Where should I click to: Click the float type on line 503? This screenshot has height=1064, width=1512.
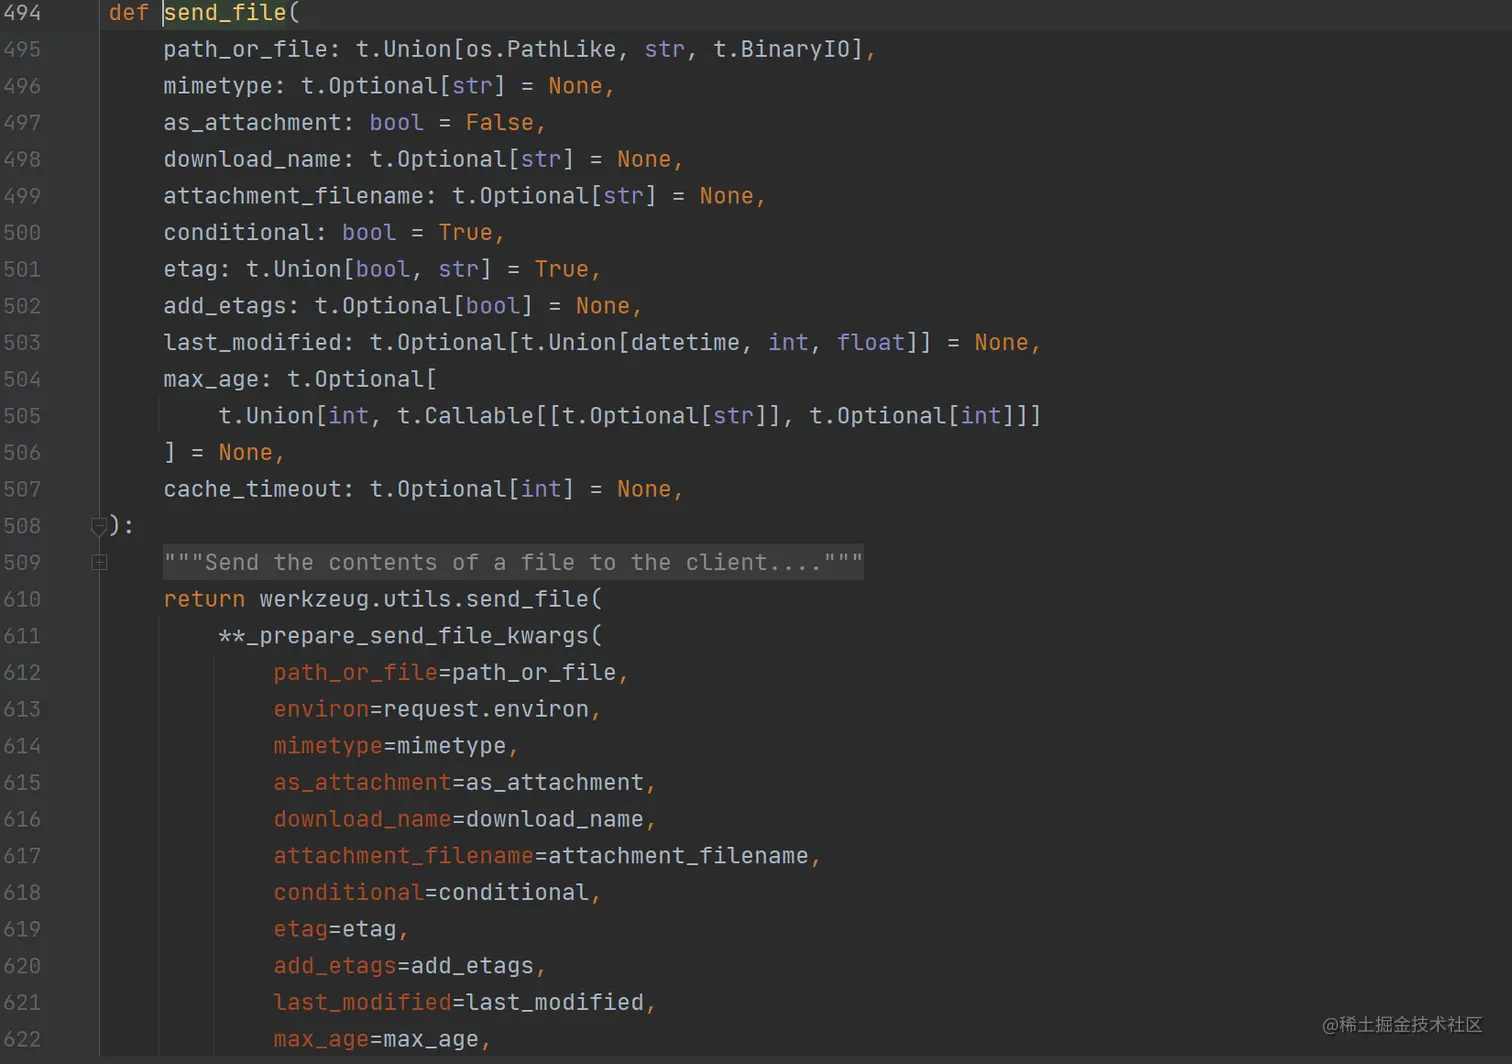coord(871,343)
